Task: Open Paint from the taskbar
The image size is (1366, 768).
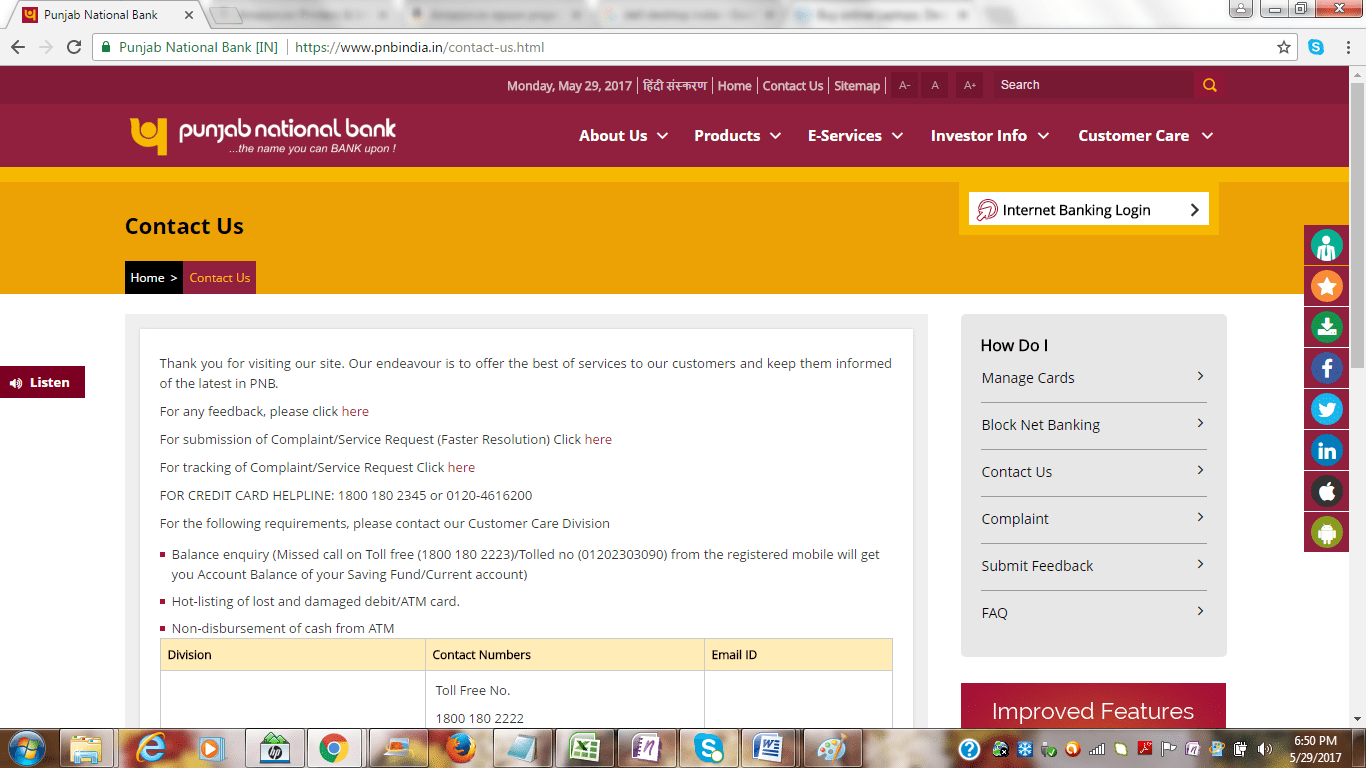Action: tap(831, 748)
